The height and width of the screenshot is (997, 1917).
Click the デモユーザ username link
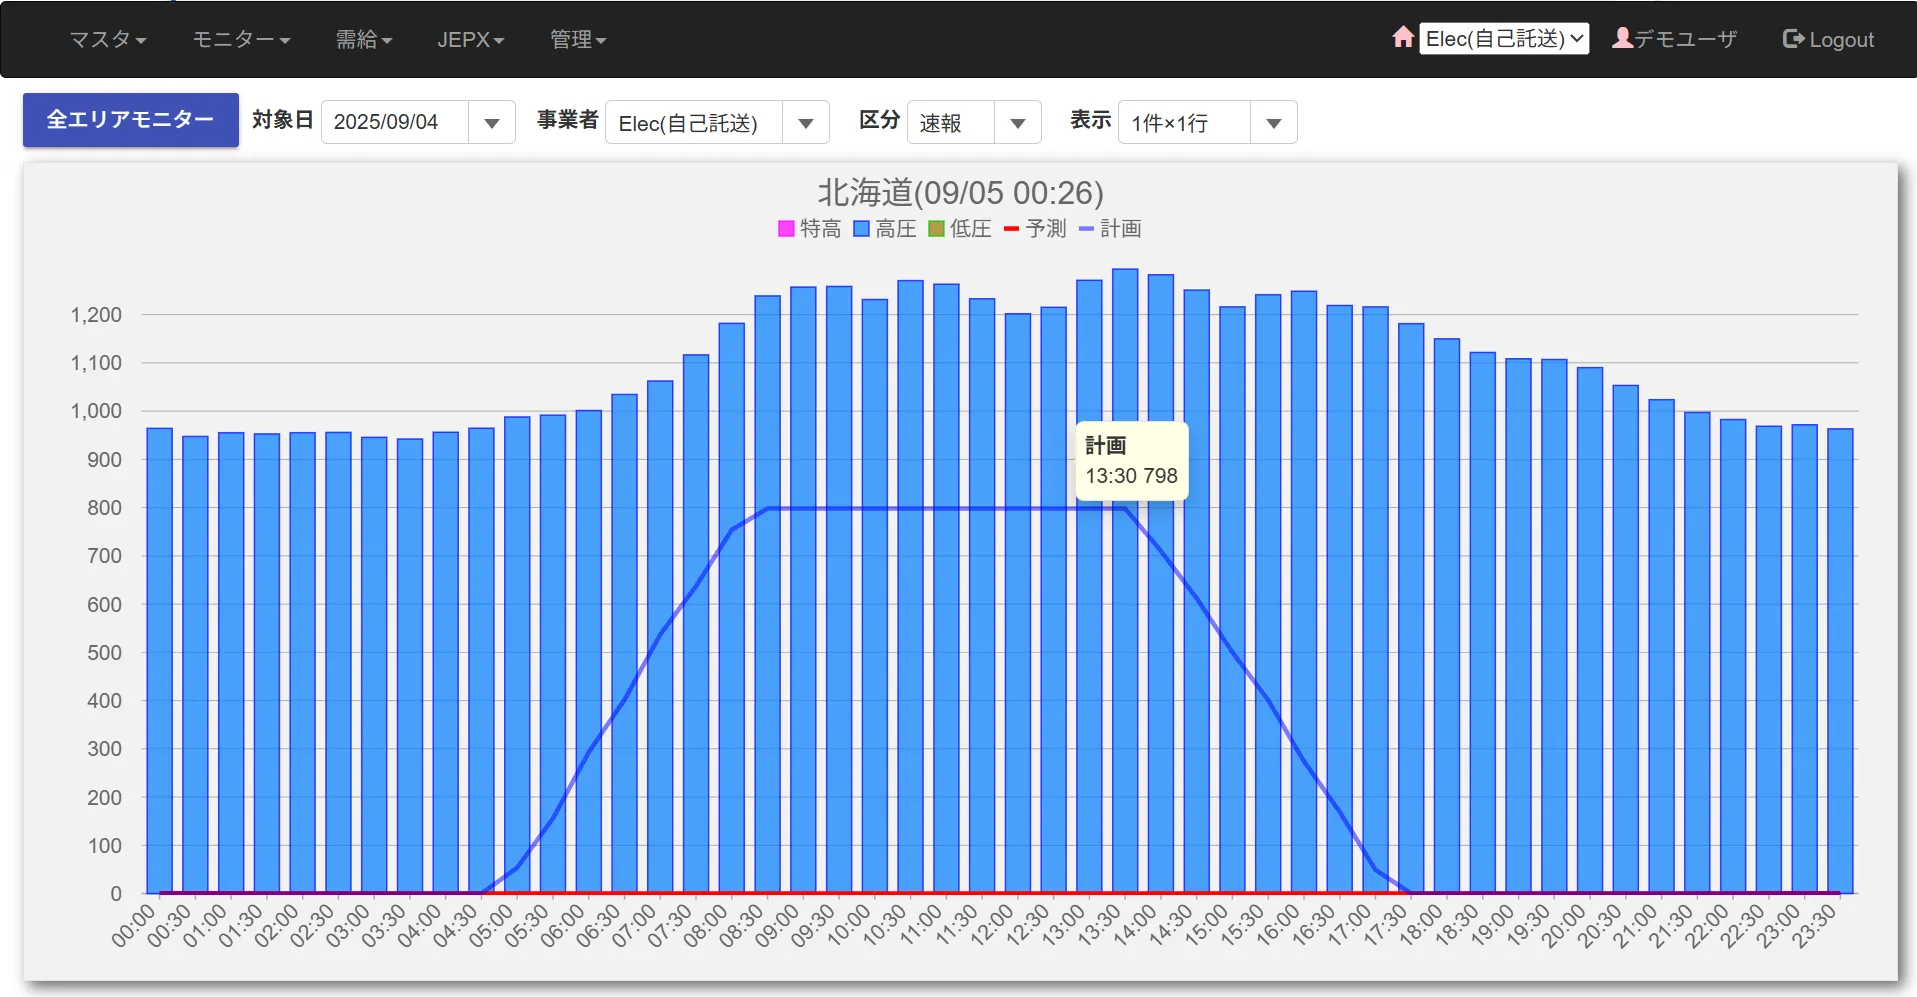[1685, 39]
